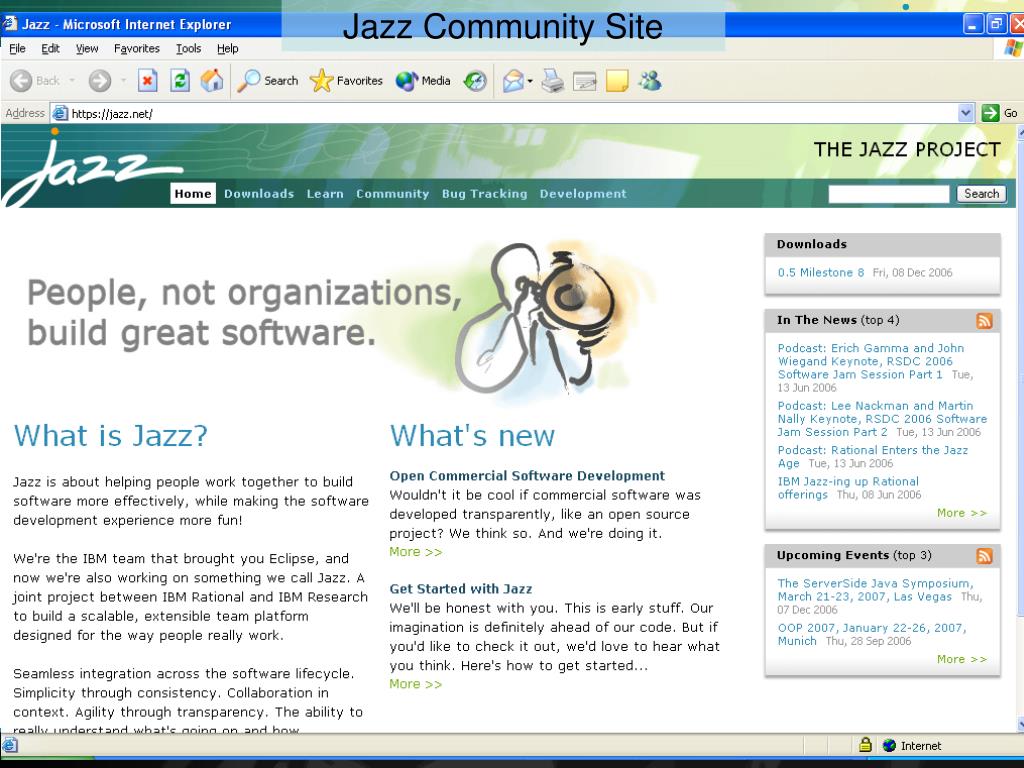Click the Edit page toolbar icon
This screenshot has height=768, width=1024.
click(584, 82)
